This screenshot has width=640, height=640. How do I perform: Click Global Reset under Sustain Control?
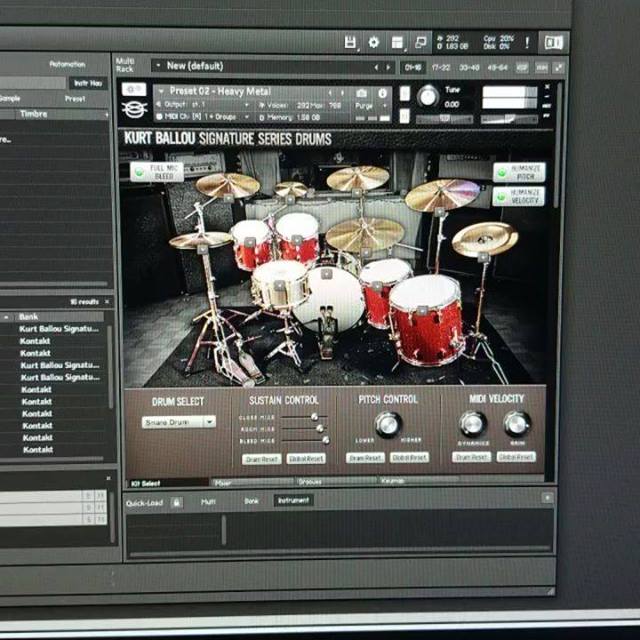click(x=306, y=459)
